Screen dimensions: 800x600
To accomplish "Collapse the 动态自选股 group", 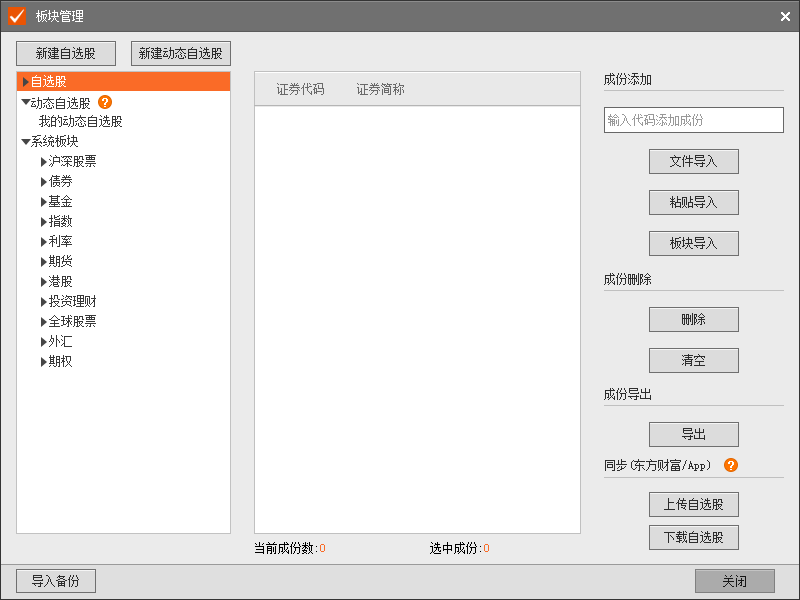I will click(x=26, y=102).
